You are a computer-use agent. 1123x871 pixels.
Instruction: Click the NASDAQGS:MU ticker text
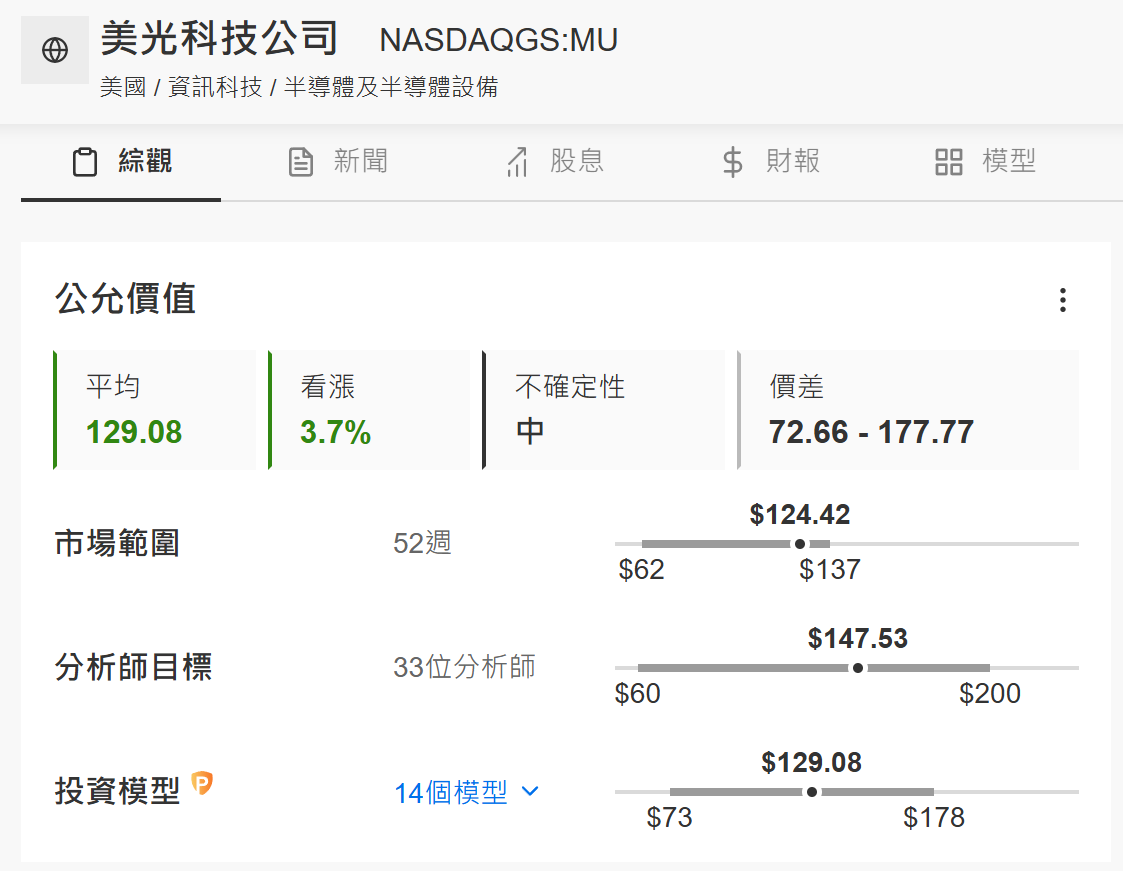point(498,40)
